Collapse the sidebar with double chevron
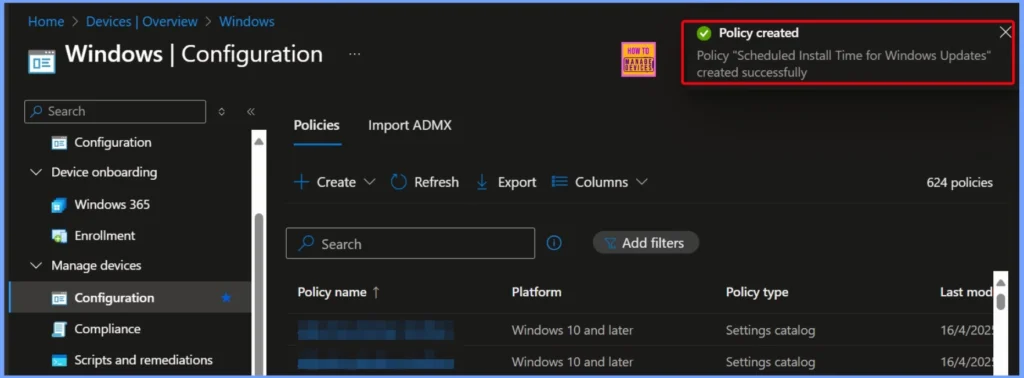The image size is (1024, 378). pos(251,112)
